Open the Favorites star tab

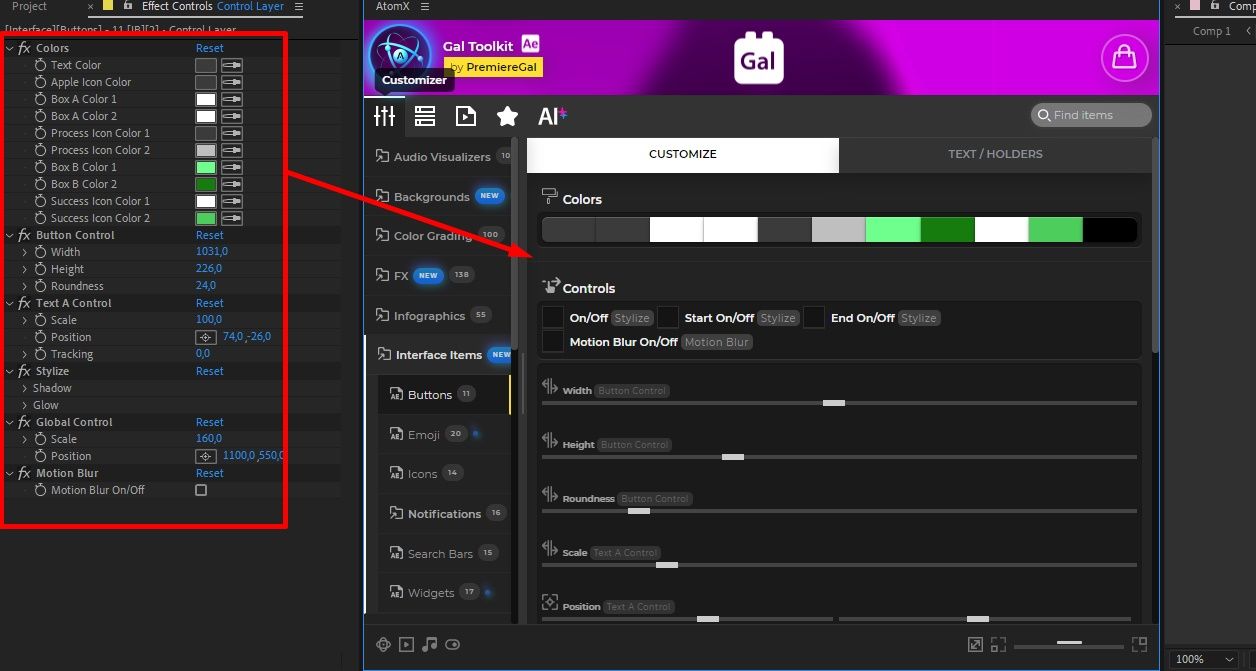click(507, 115)
